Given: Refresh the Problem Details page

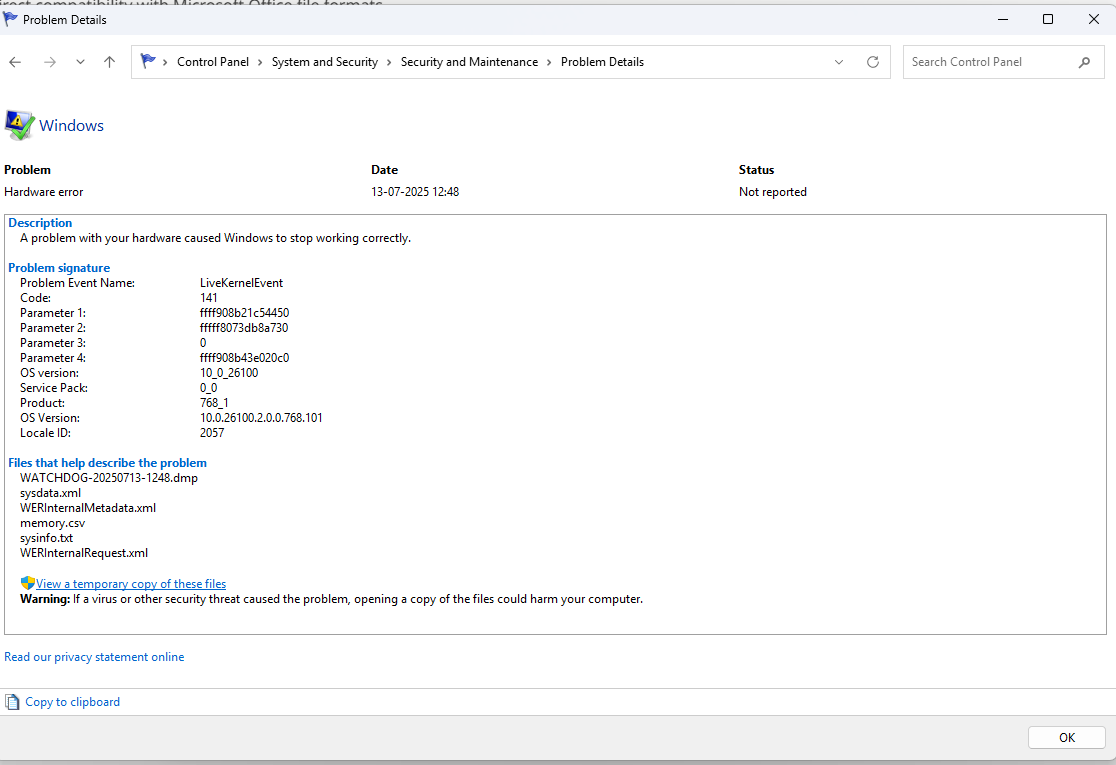Looking at the screenshot, I should click(x=873, y=62).
